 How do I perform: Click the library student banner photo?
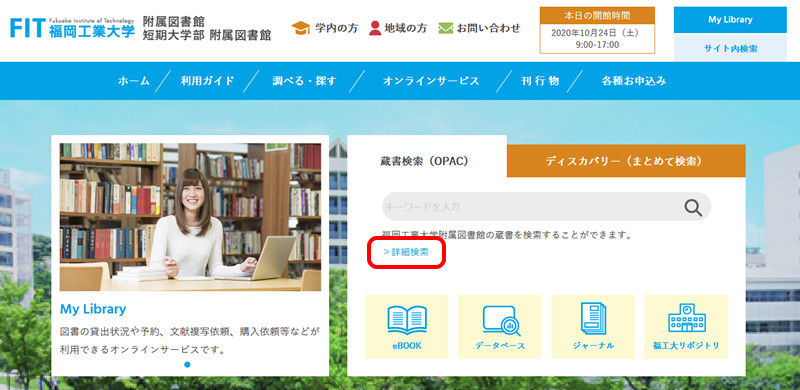[x=190, y=217]
